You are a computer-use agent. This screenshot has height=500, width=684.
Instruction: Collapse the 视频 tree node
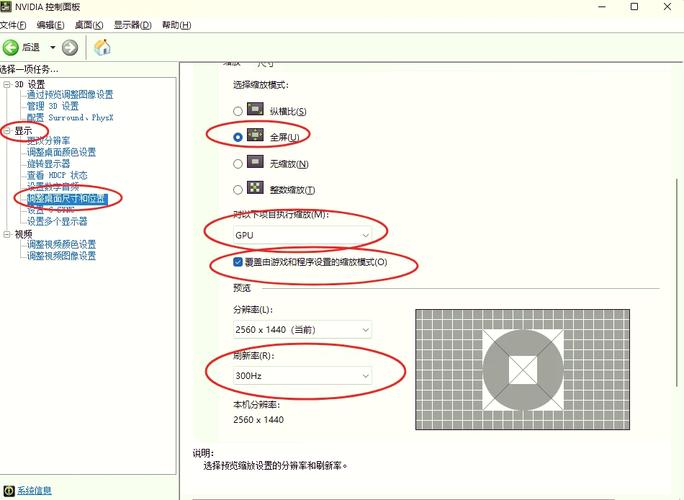point(7,234)
